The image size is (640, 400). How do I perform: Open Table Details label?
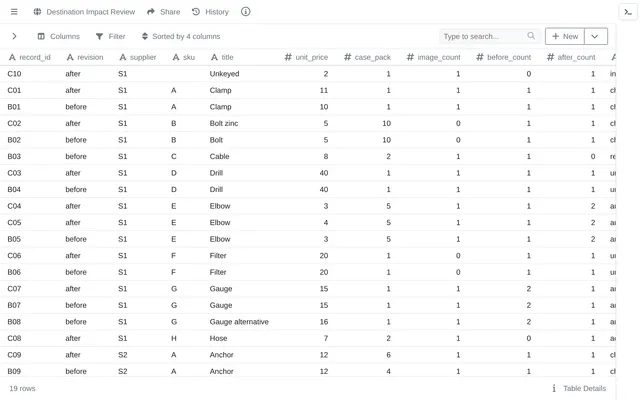click(584, 388)
